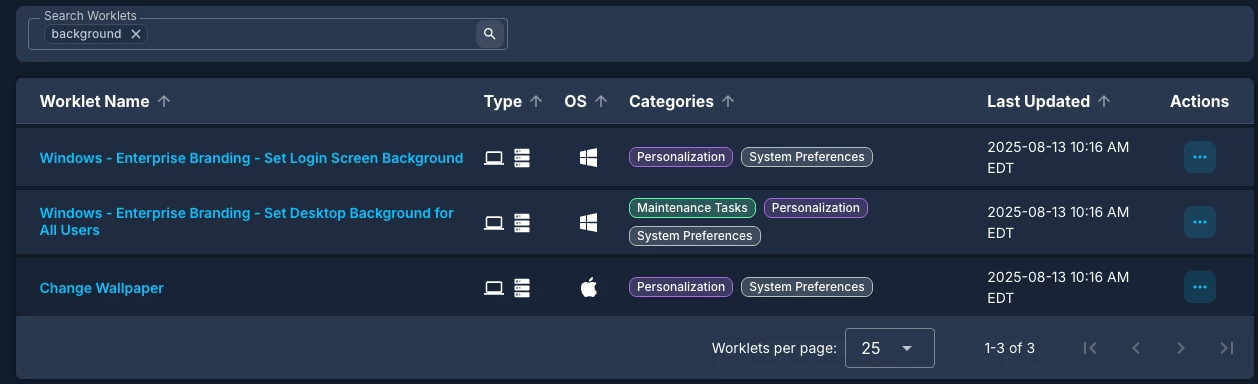The image size is (1258, 384).
Task: Open actions for Set Desktop Background worklet
Action: coord(1200,222)
